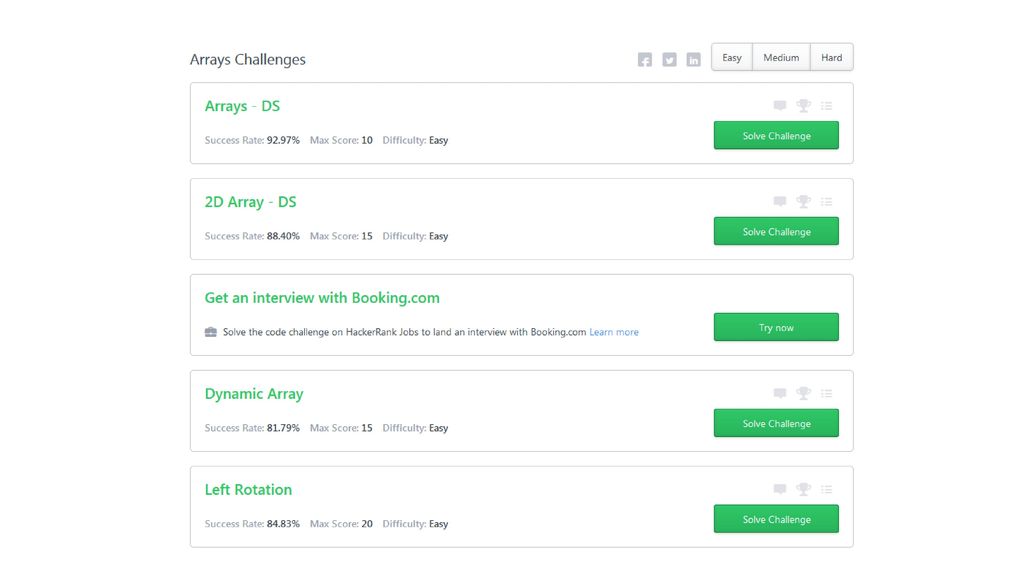Screen dimensions: 1024x576
Task: Solve the Arrays - DS challenge
Action: 776,135
